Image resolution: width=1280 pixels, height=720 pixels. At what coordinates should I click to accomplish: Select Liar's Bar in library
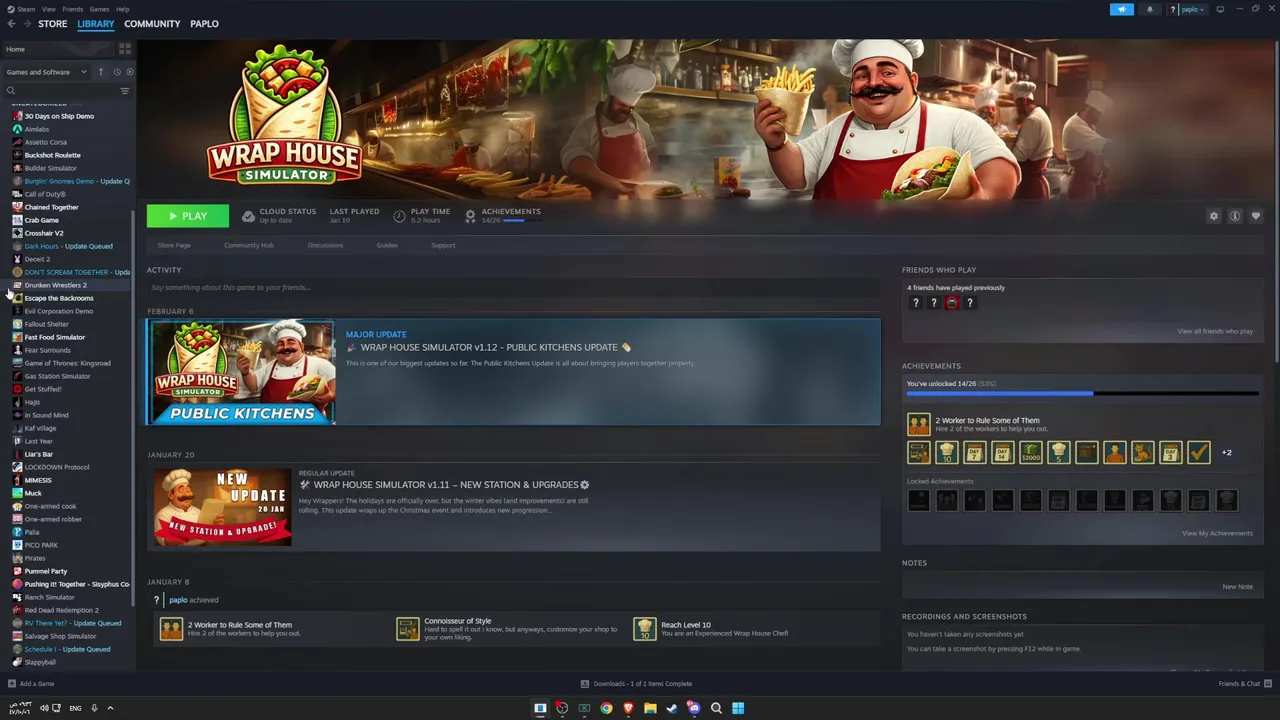(38, 454)
